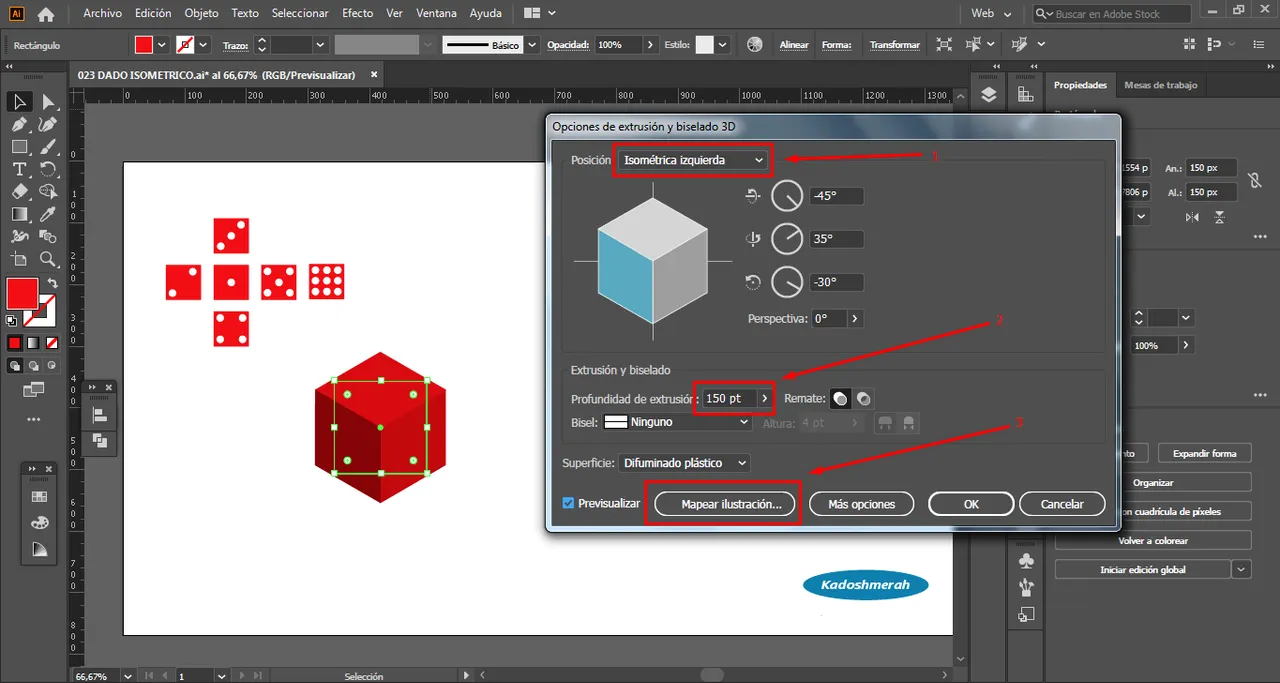Image resolution: width=1280 pixels, height=683 pixels.
Task: Open the Bisel dropdown set to Ninguno
Action: [677, 422]
